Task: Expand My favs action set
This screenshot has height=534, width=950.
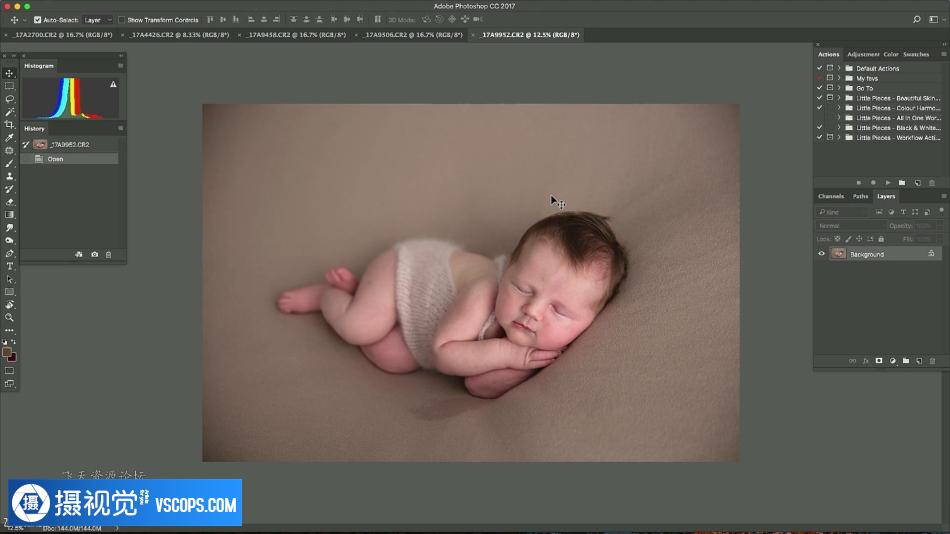Action: point(839,78)
